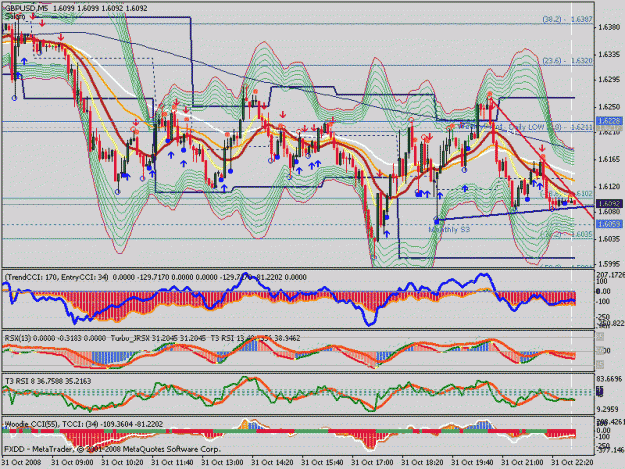This screenshot has height=469, width=625.
Task: Click the 31 Oct 22:20 time label
Action: click(572, 463)
